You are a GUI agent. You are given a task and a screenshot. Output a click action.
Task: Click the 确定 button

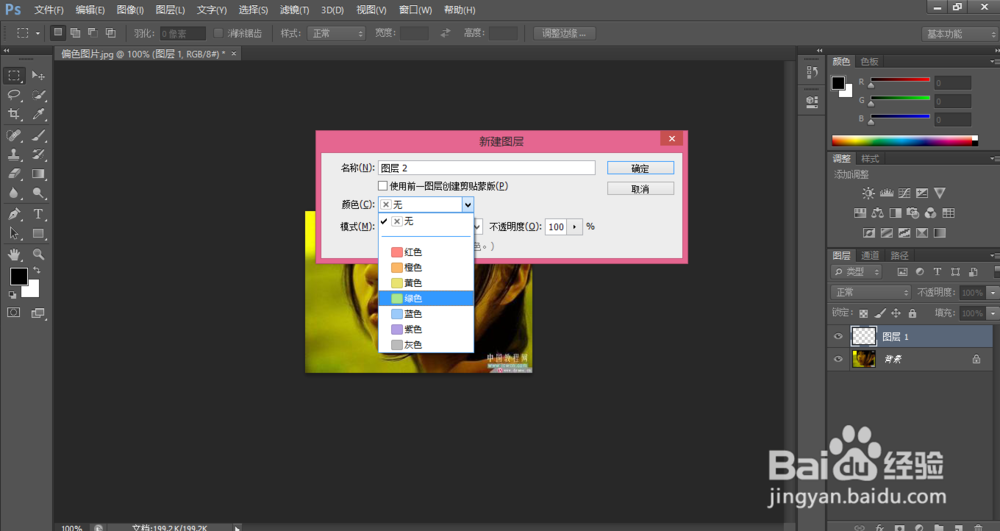pyautogui.click(x=640, y=168)
